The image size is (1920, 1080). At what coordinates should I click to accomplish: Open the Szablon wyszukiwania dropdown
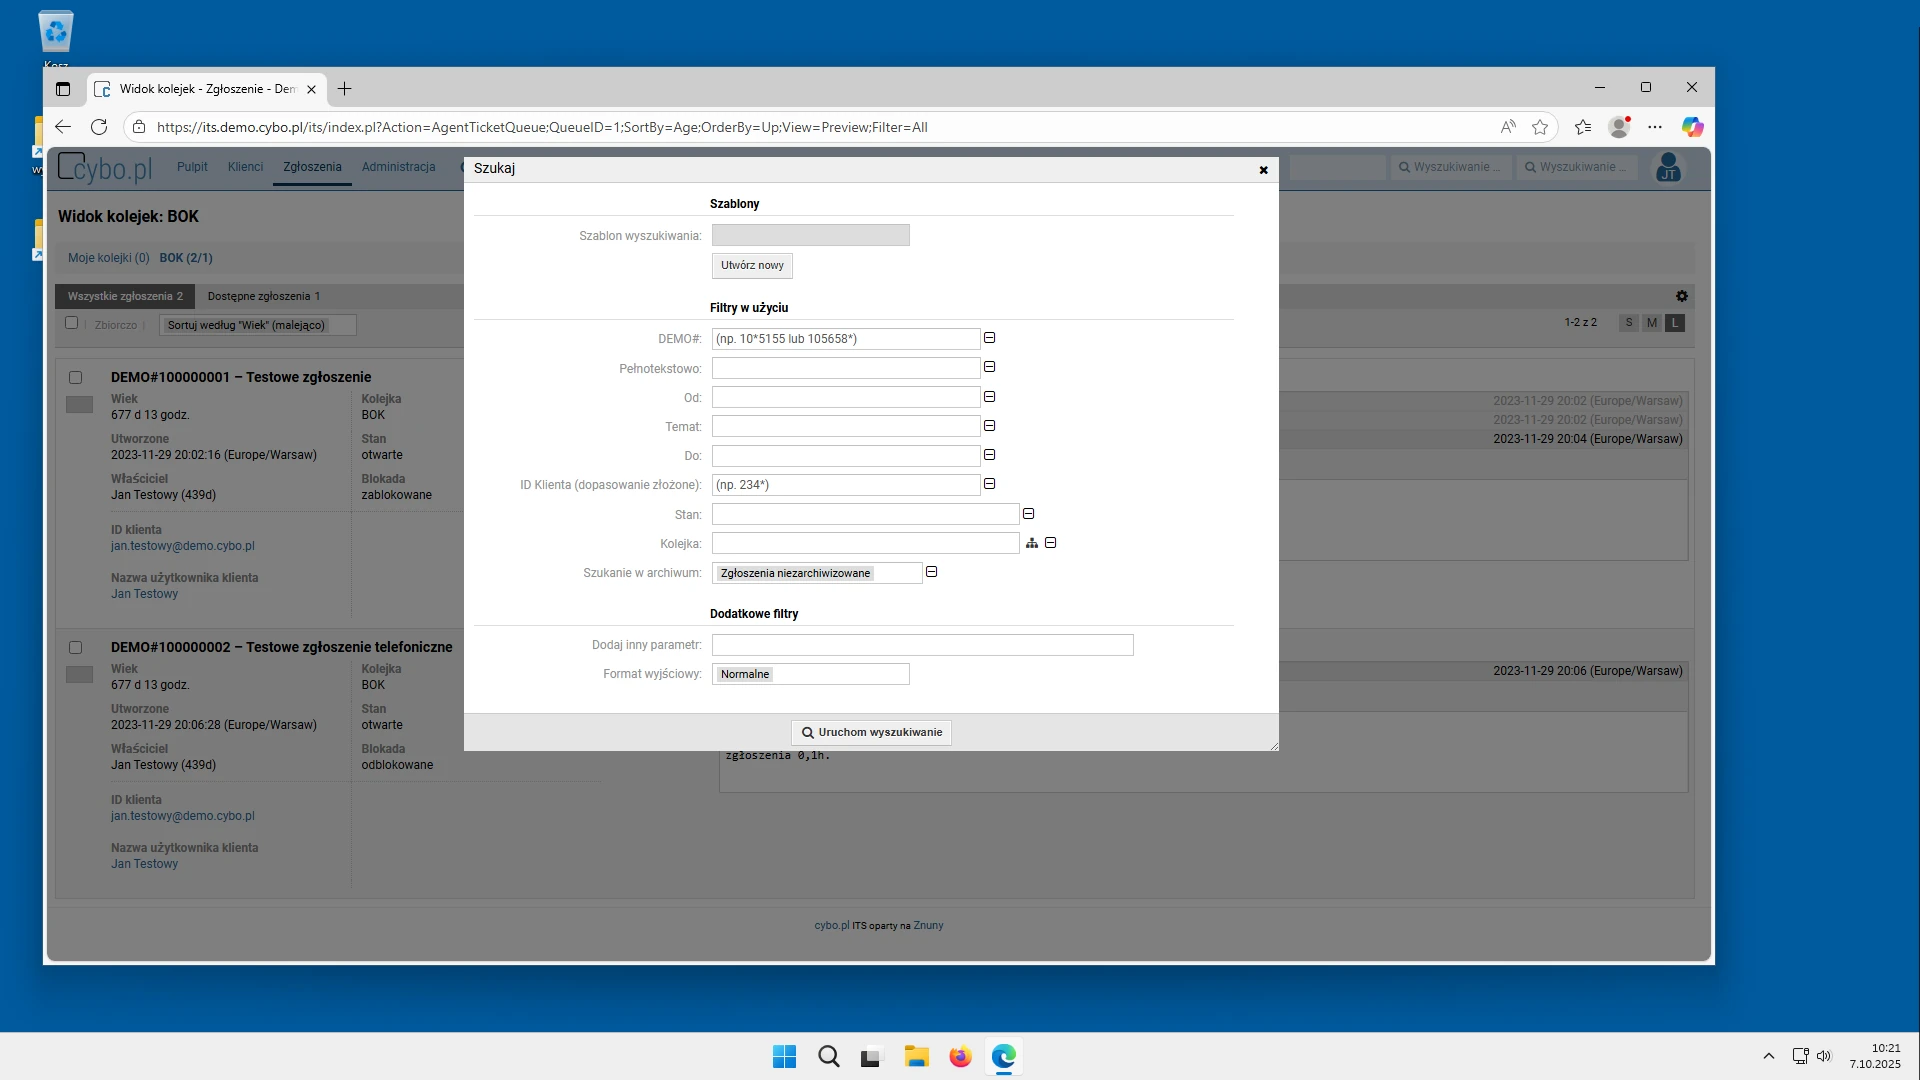(x=810, y=236)
